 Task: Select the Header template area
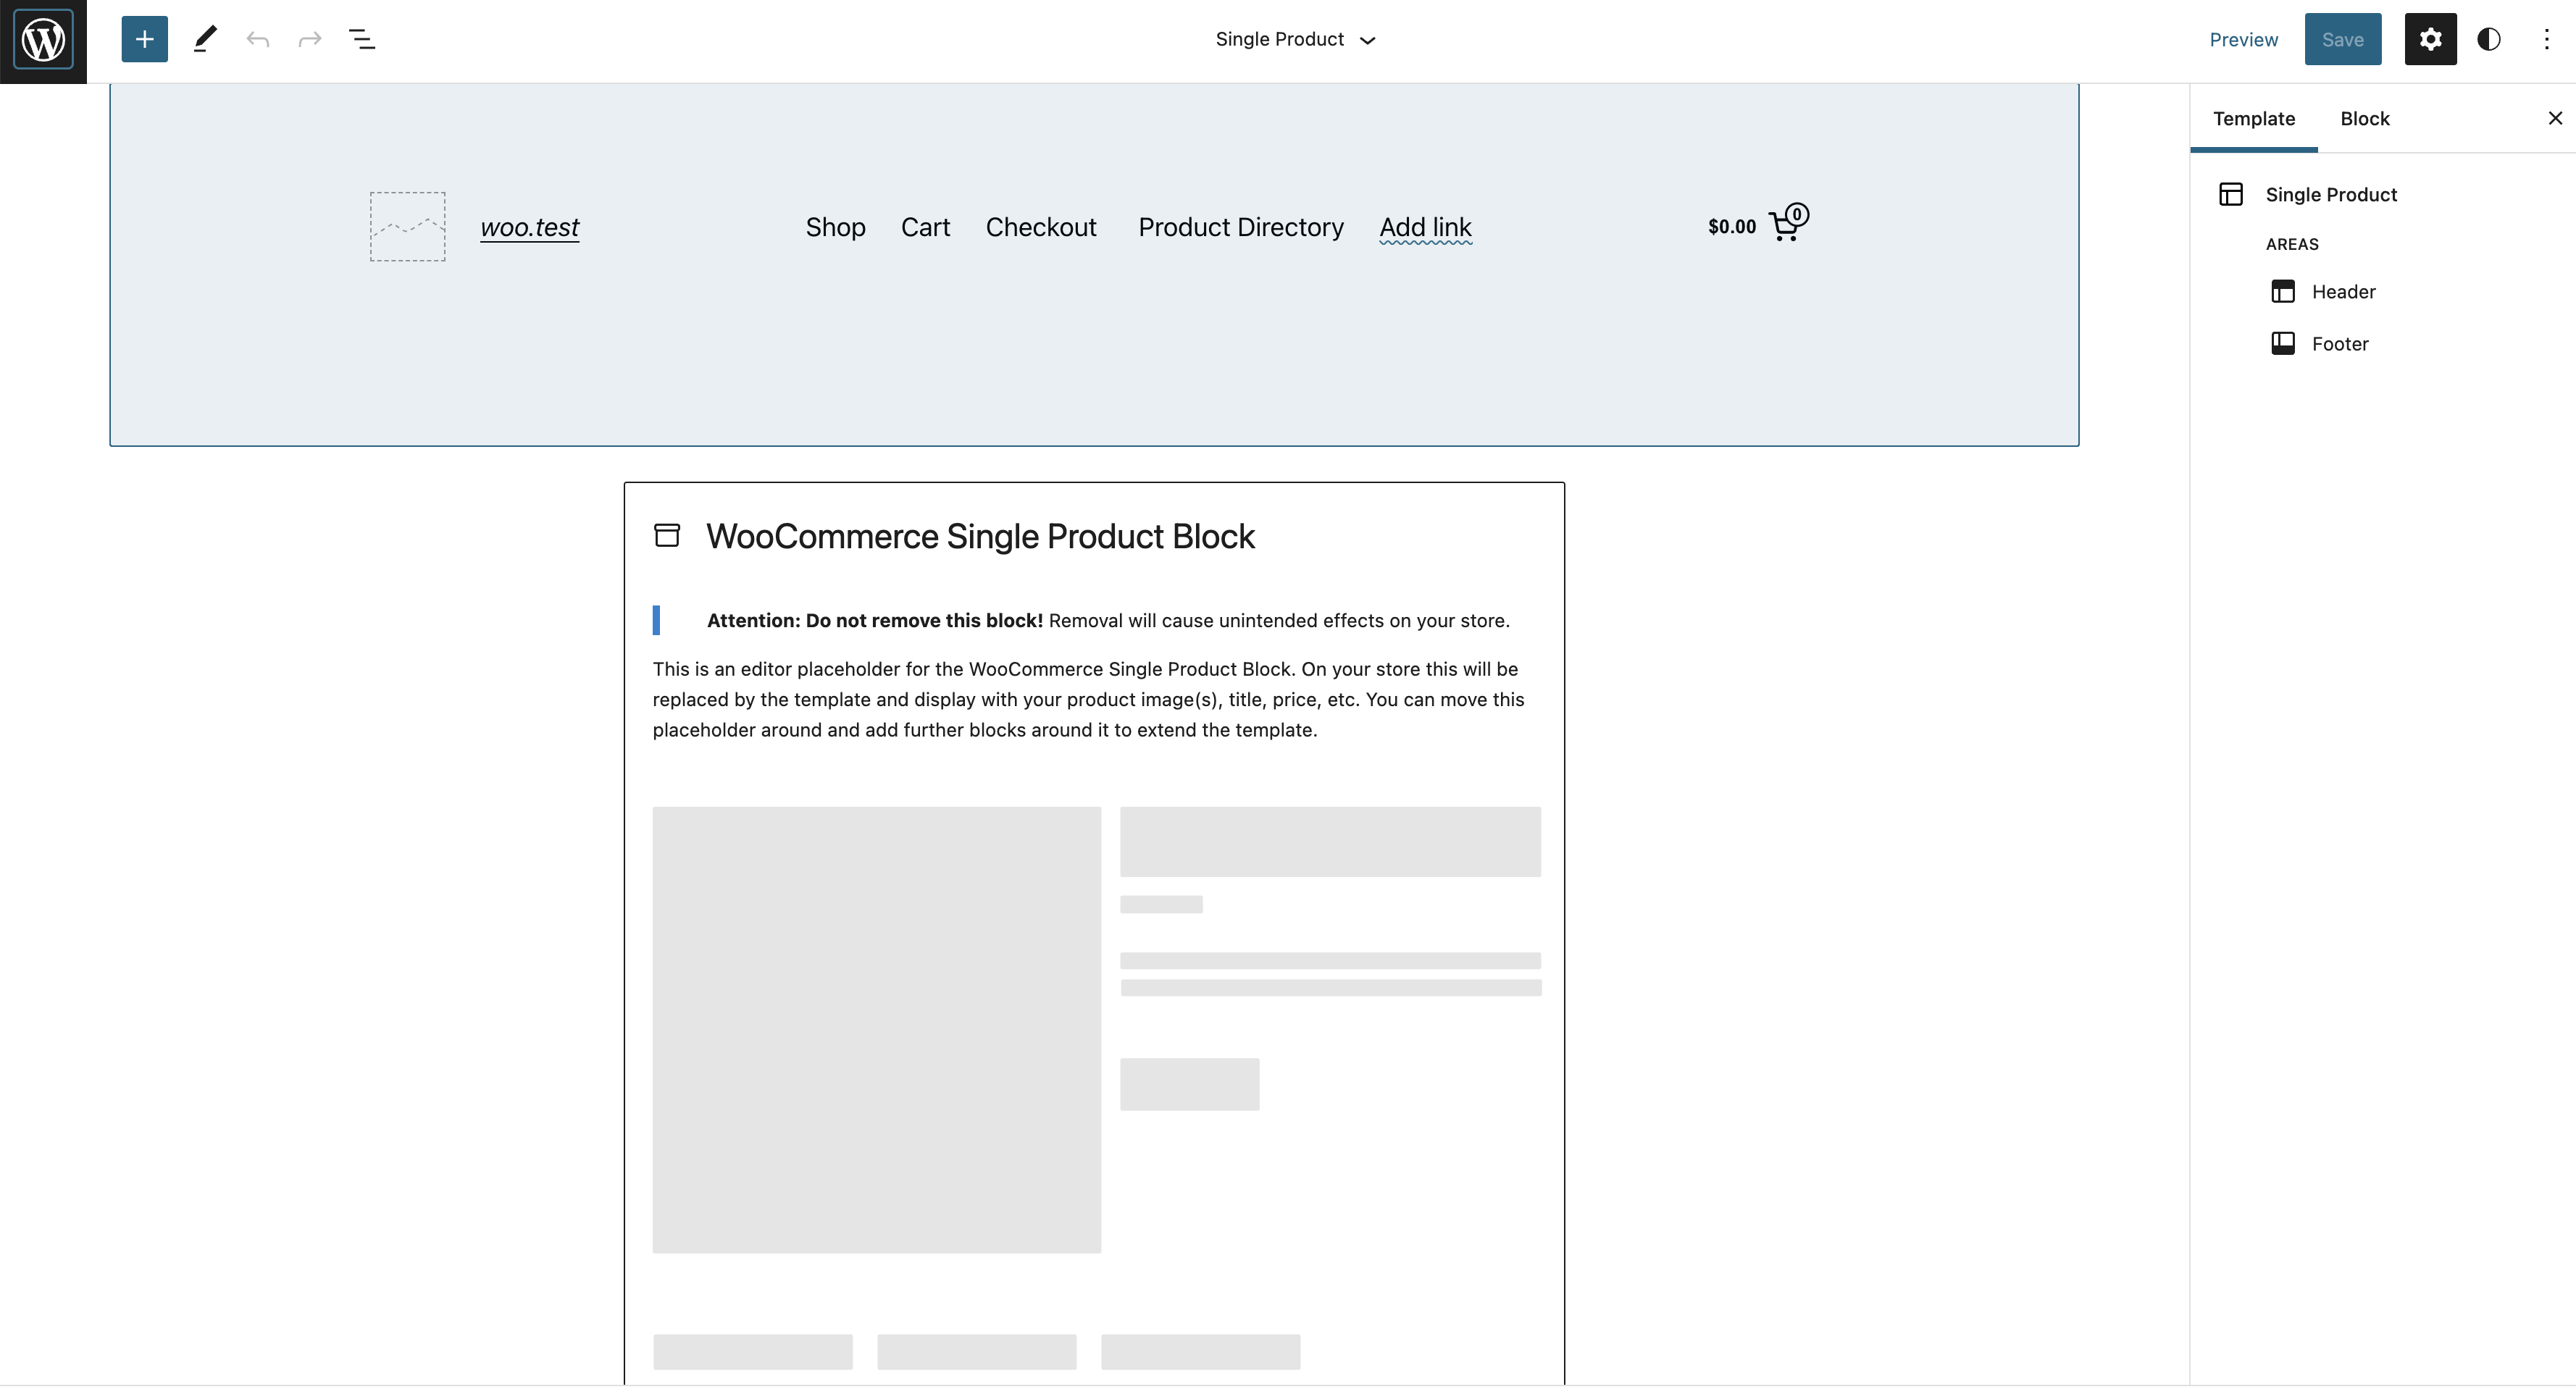pos(2342,291)
